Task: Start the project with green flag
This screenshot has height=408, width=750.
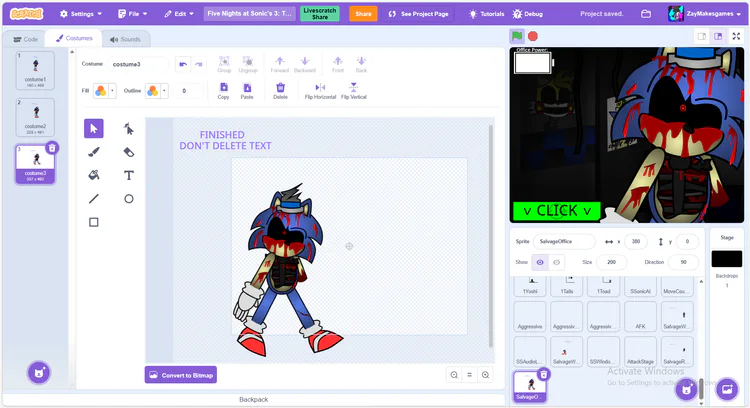Action: point(517,36)
